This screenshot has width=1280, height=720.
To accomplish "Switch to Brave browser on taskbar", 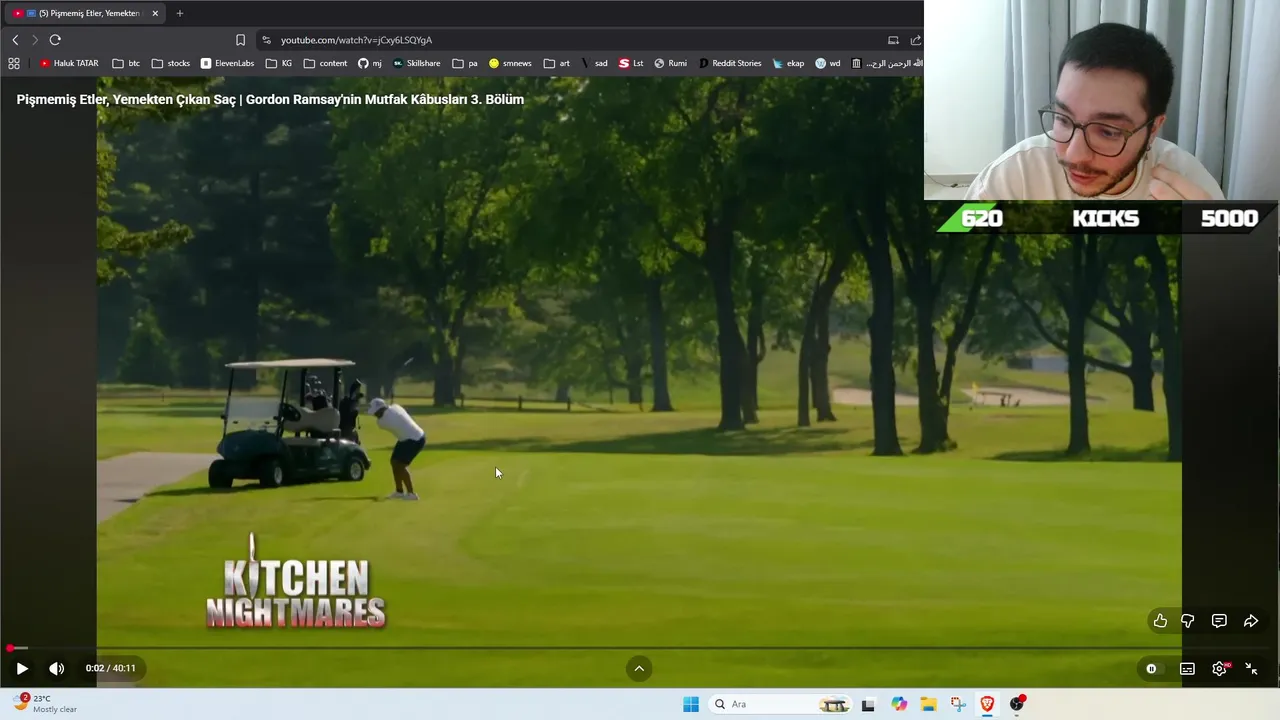I will [x=987, y=704].
